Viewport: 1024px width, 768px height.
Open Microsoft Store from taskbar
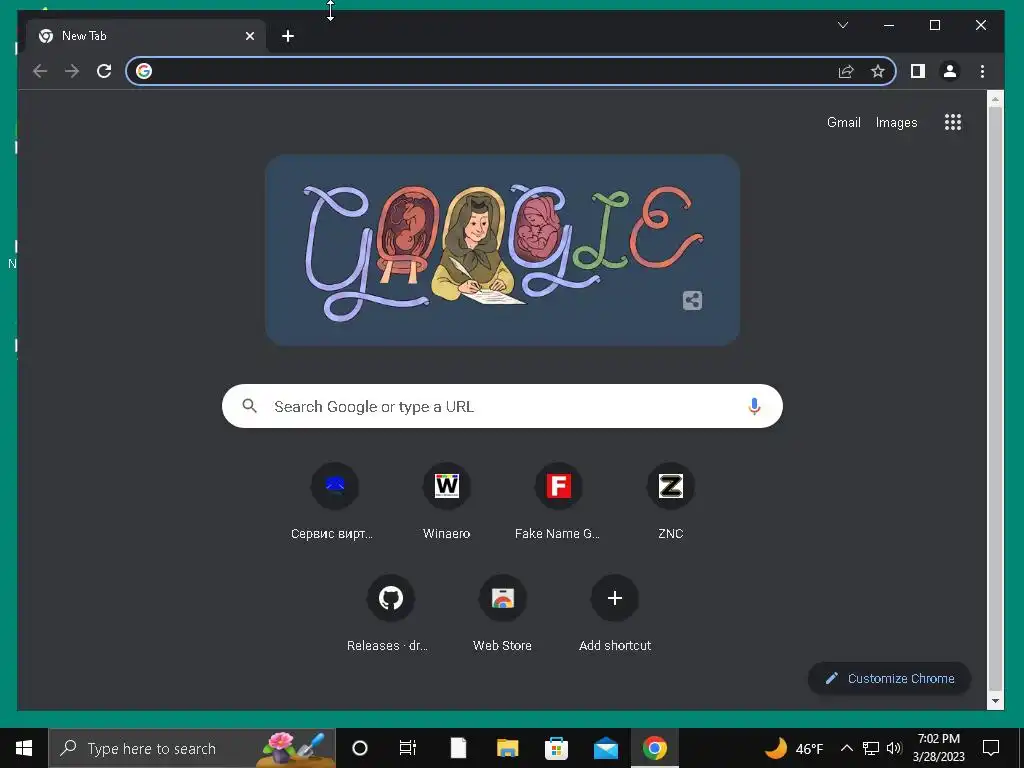point(556,748)
